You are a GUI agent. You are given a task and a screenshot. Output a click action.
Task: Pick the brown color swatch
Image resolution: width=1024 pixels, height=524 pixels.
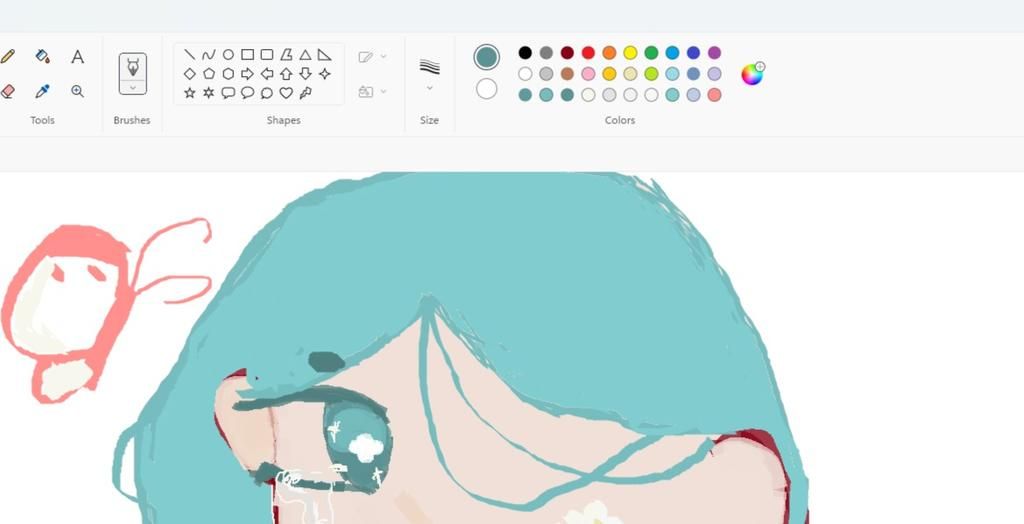coord(567,74)
